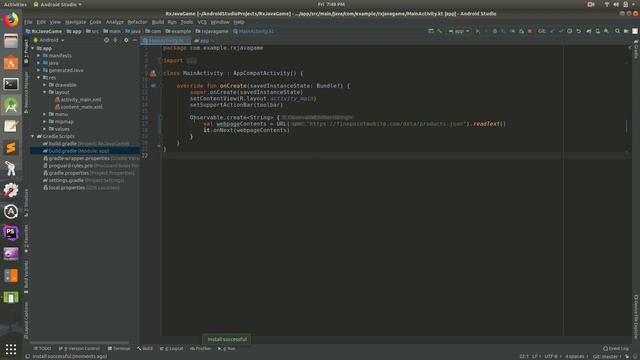Screen dimensions: 640x360
Task: Click the white user avatar icon
Action: click(x=635, y=31)
